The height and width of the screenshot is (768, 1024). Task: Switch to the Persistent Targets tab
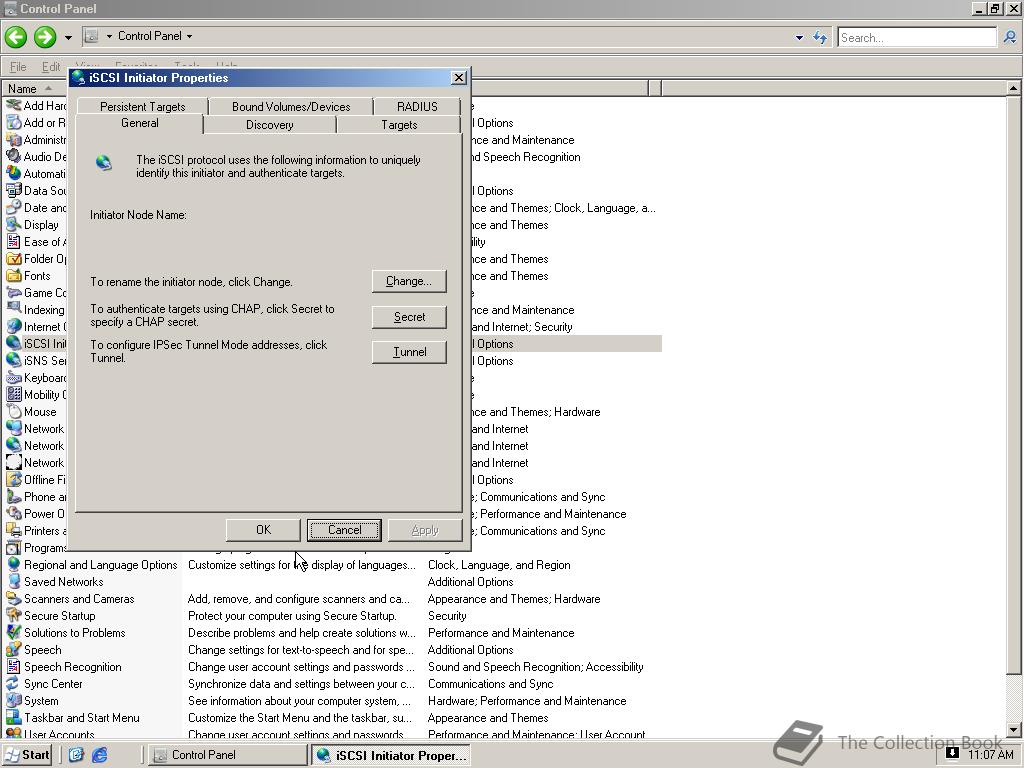click(142, 106)
